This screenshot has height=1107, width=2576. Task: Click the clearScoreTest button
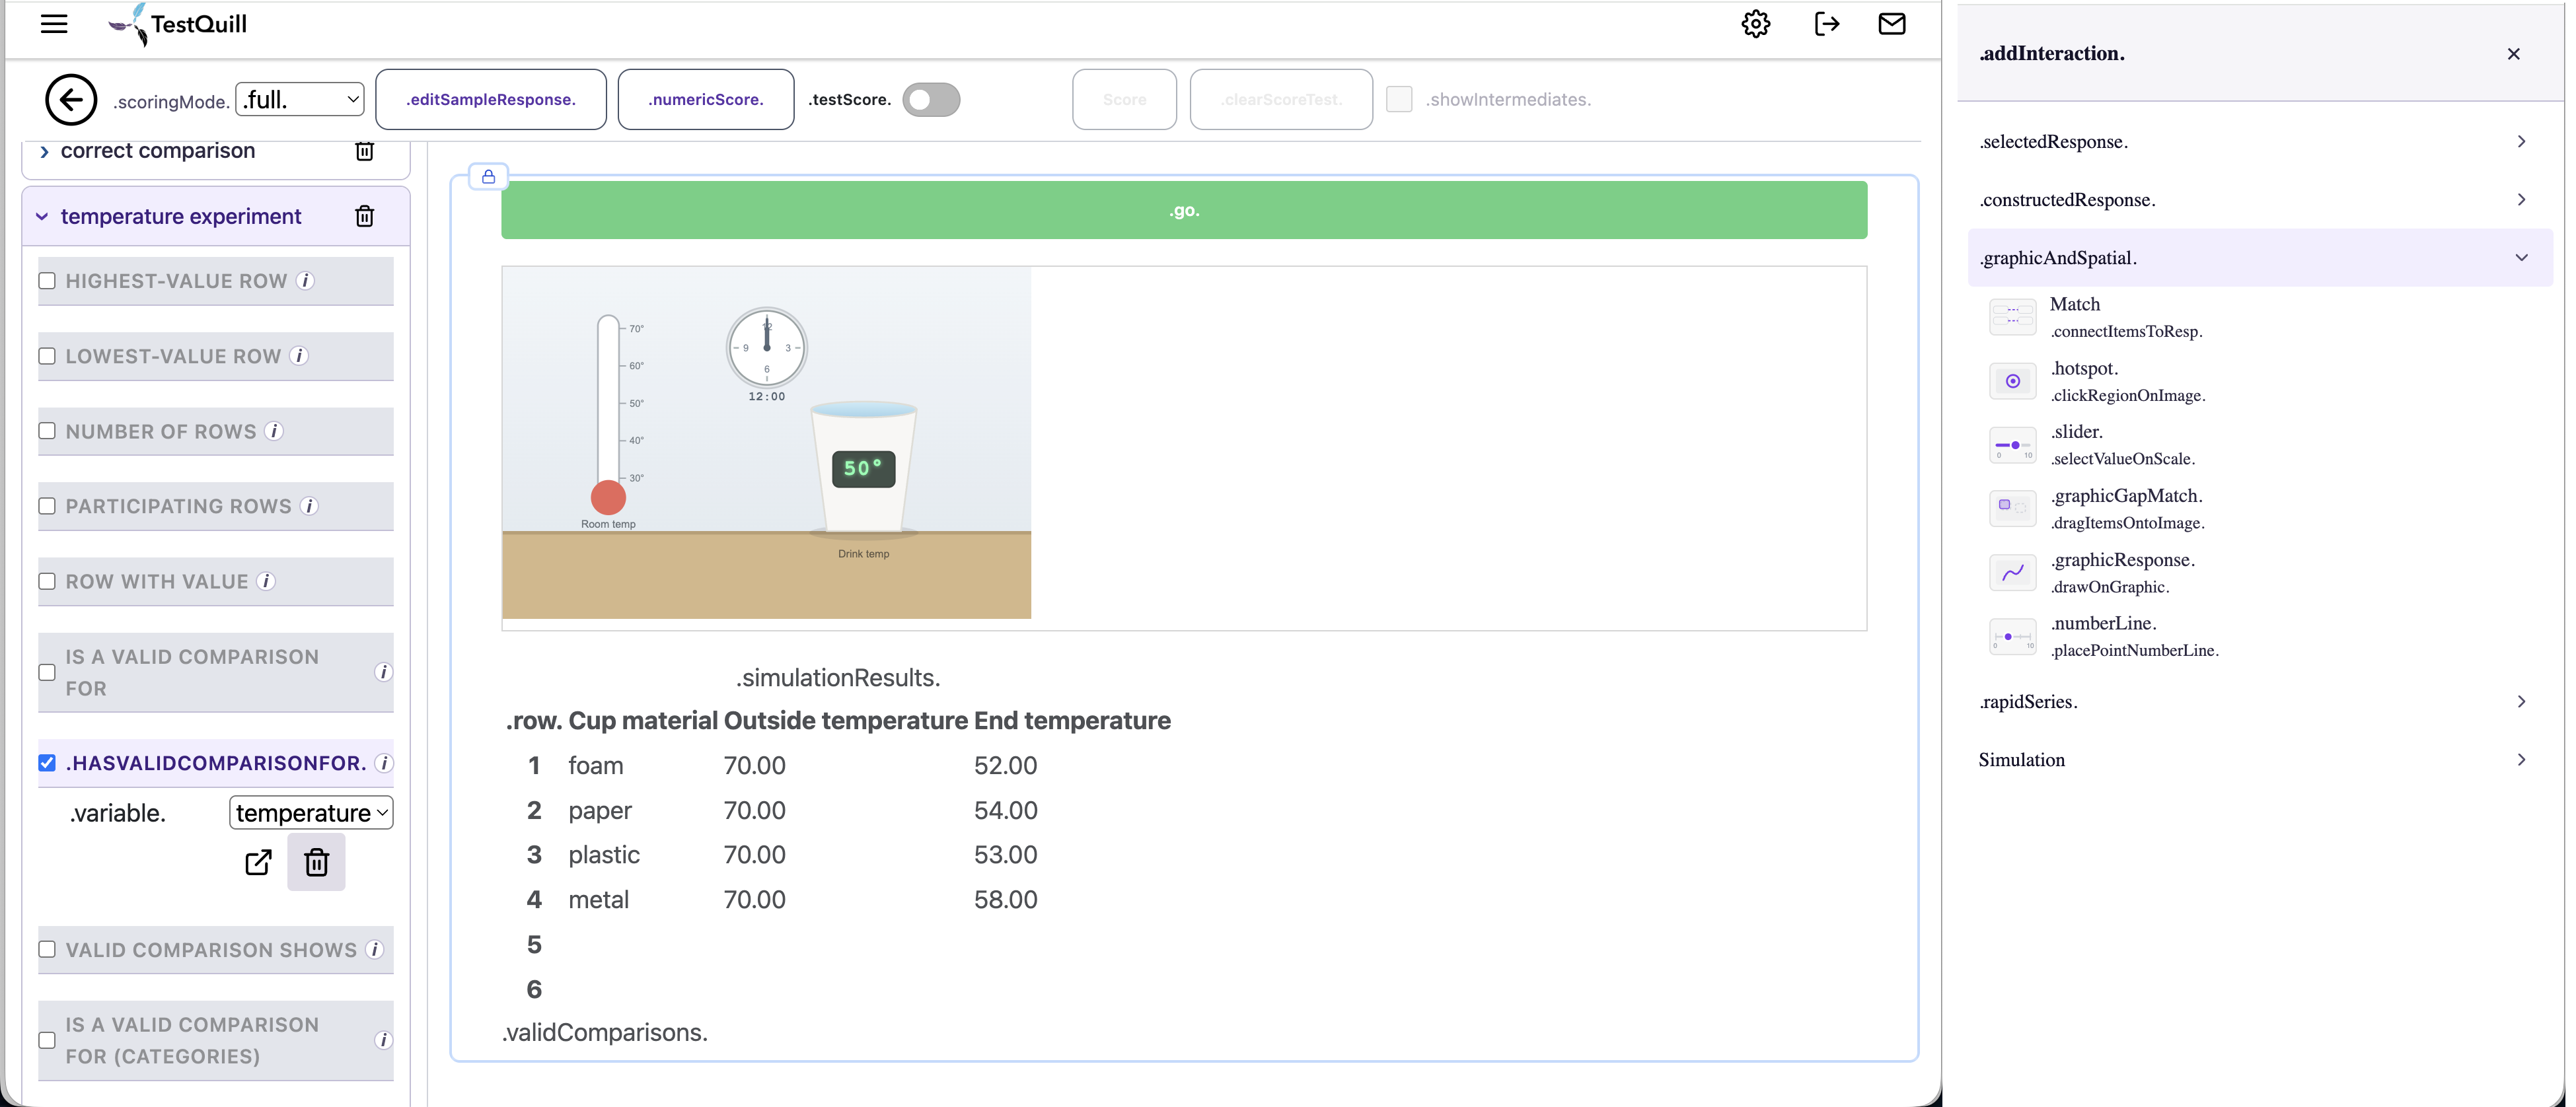[1280, 99]
